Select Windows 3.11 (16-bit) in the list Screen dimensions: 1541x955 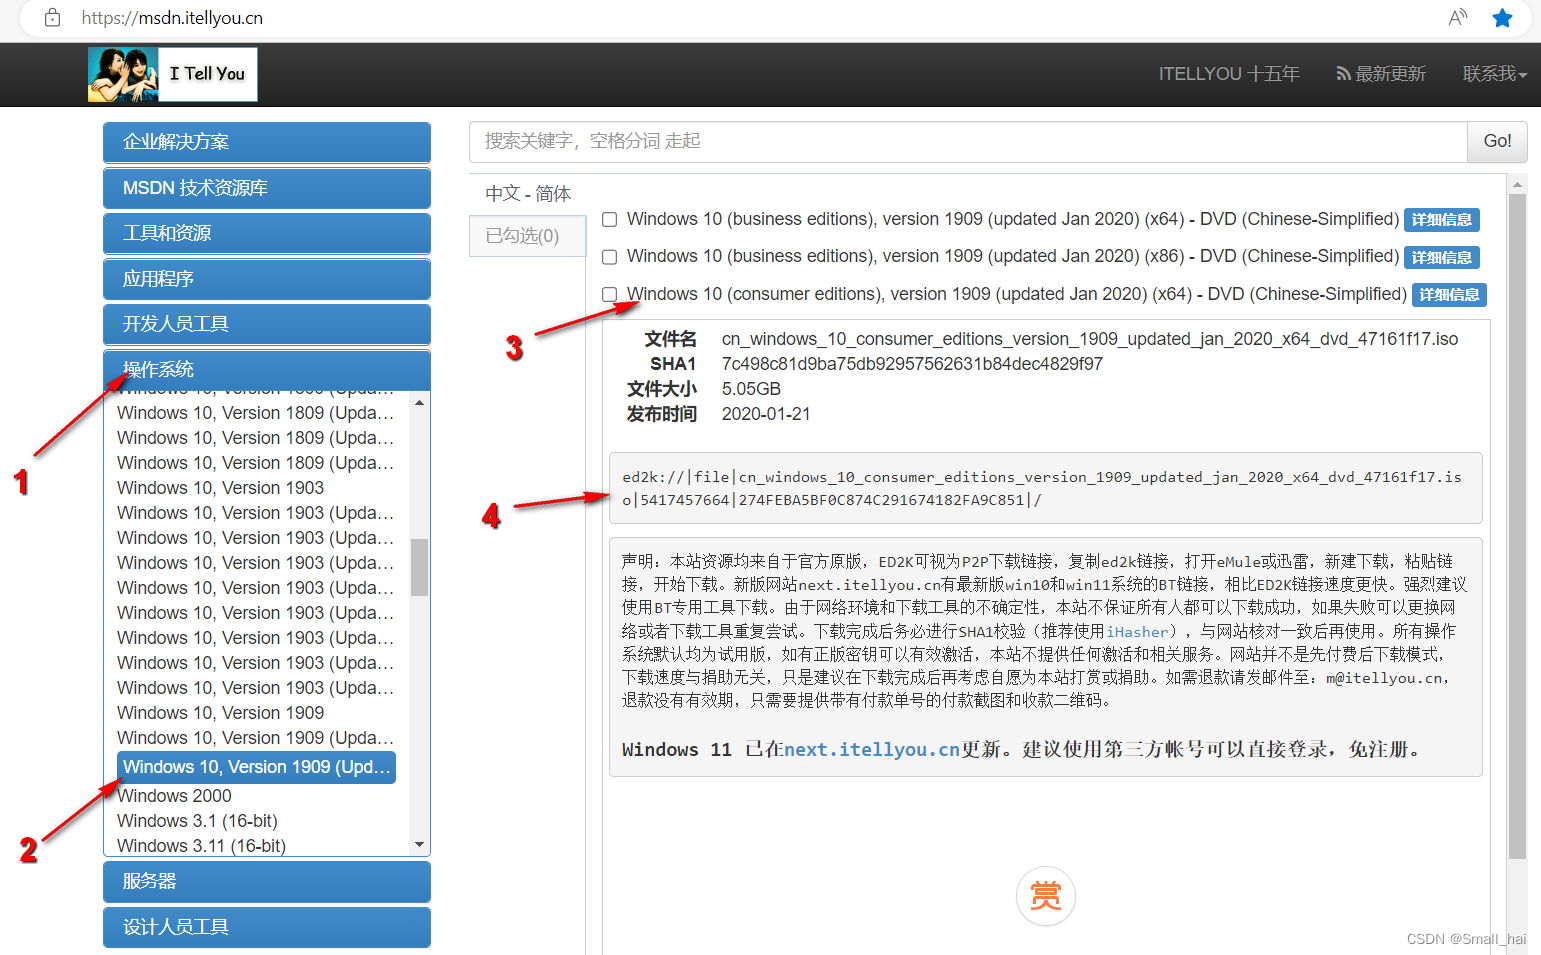click(201, 846)
